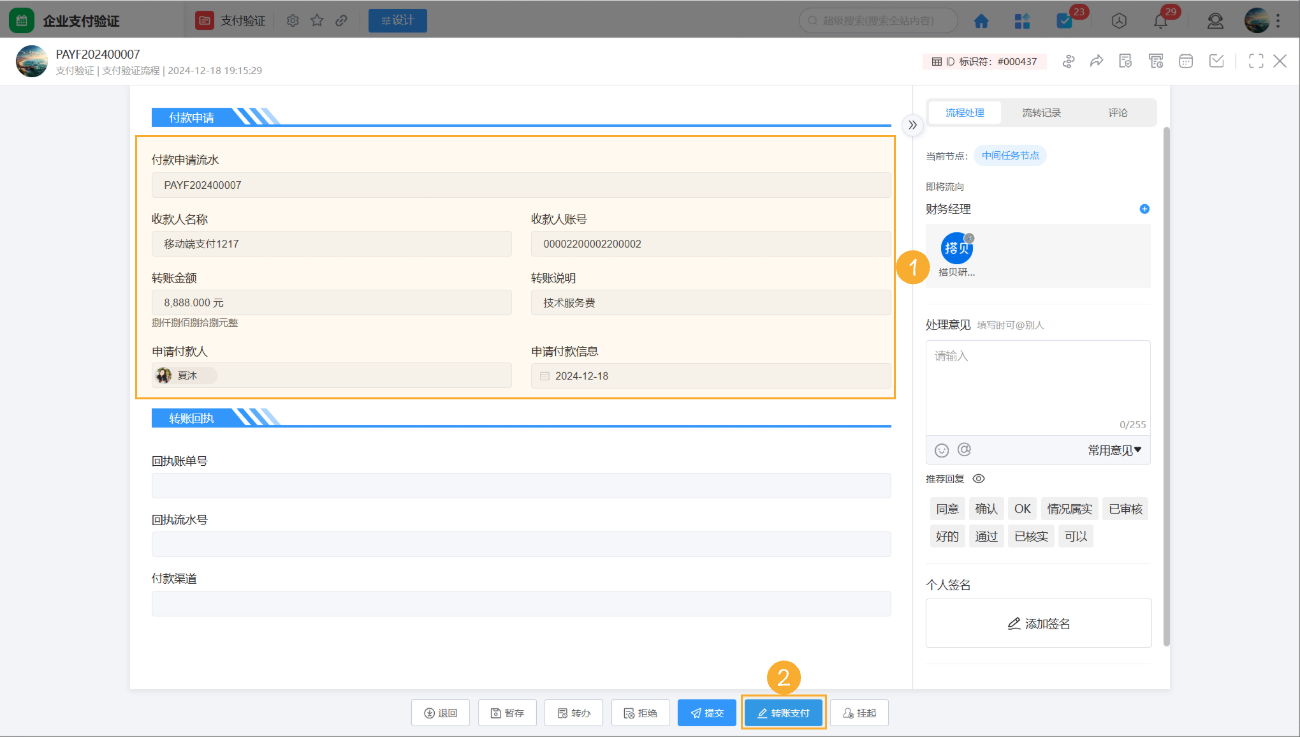Toggle the eye icon next to 推荐回复
This screenshot has height=737, width=1300.
978,478
